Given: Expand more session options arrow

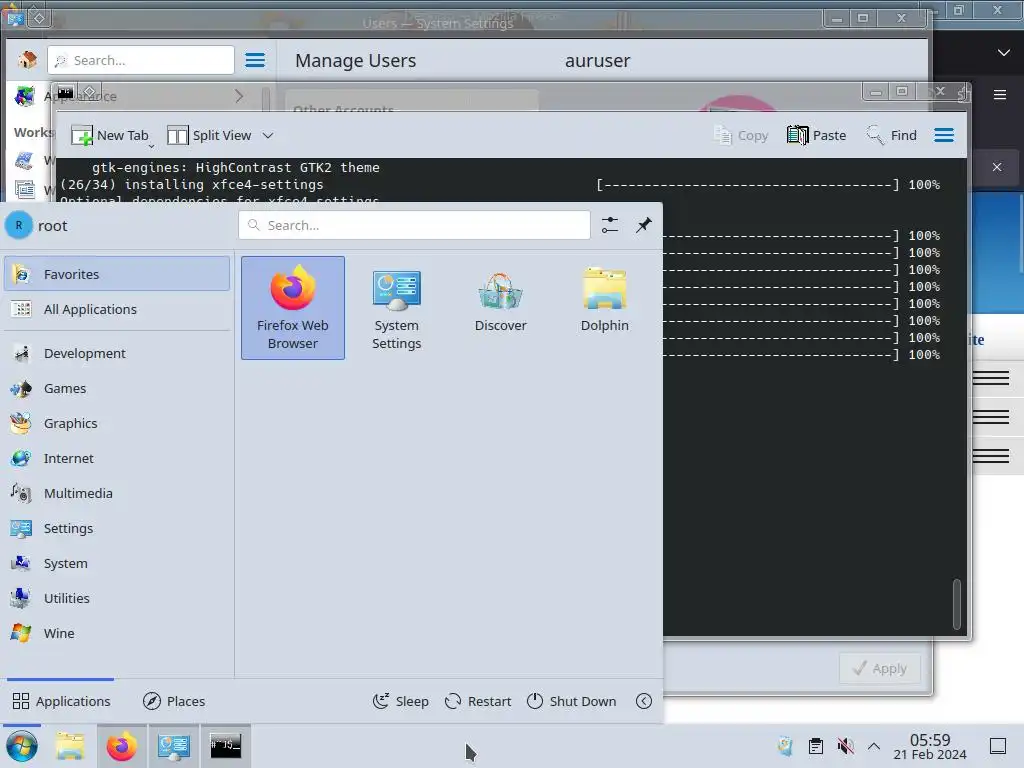Looking at the screenshot, I should tap(644, 701).
